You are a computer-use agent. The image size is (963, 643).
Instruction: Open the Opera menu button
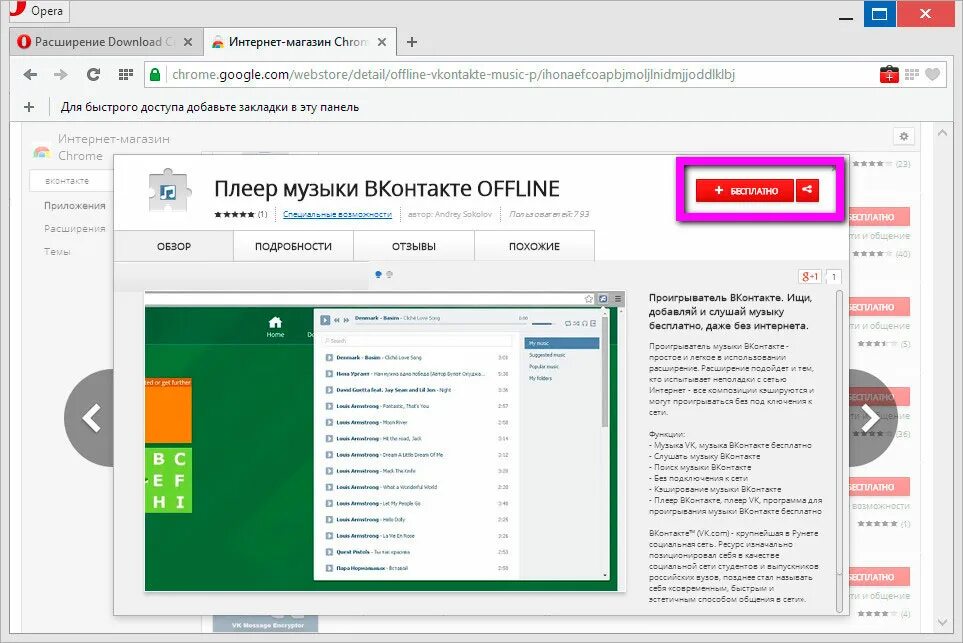[x=39, y=10]
